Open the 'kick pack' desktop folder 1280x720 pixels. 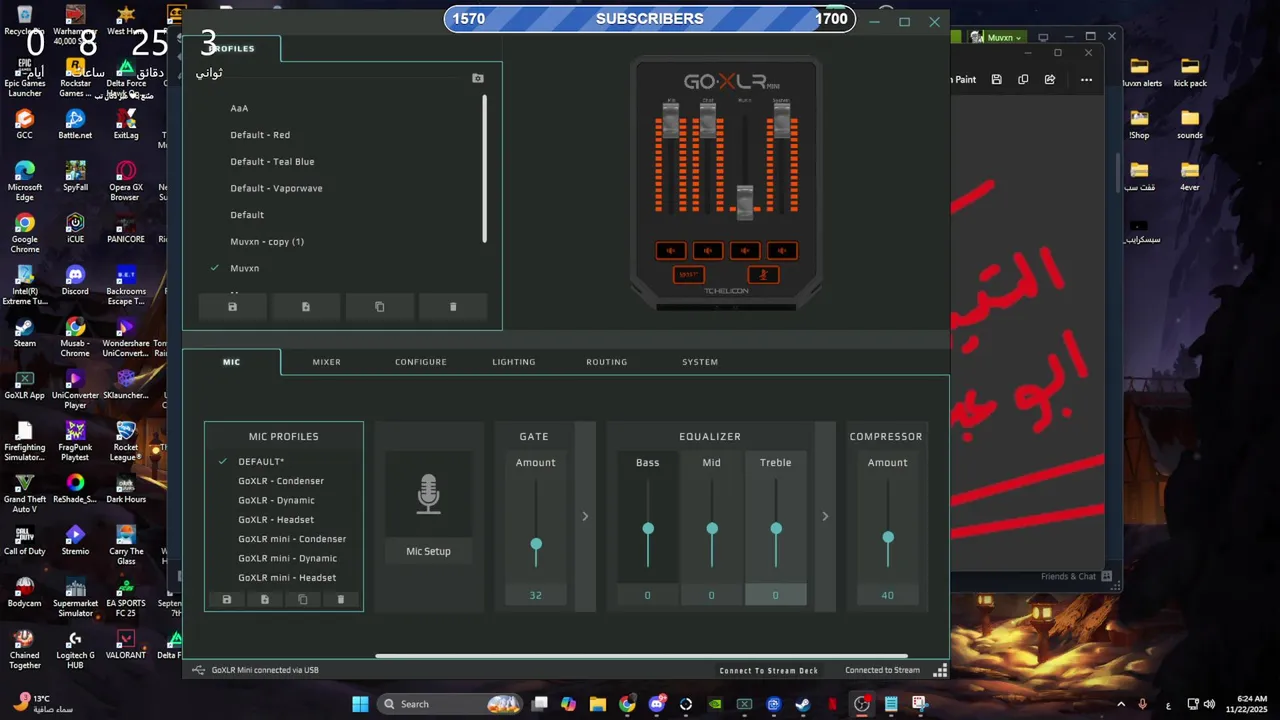[1189, 72]
